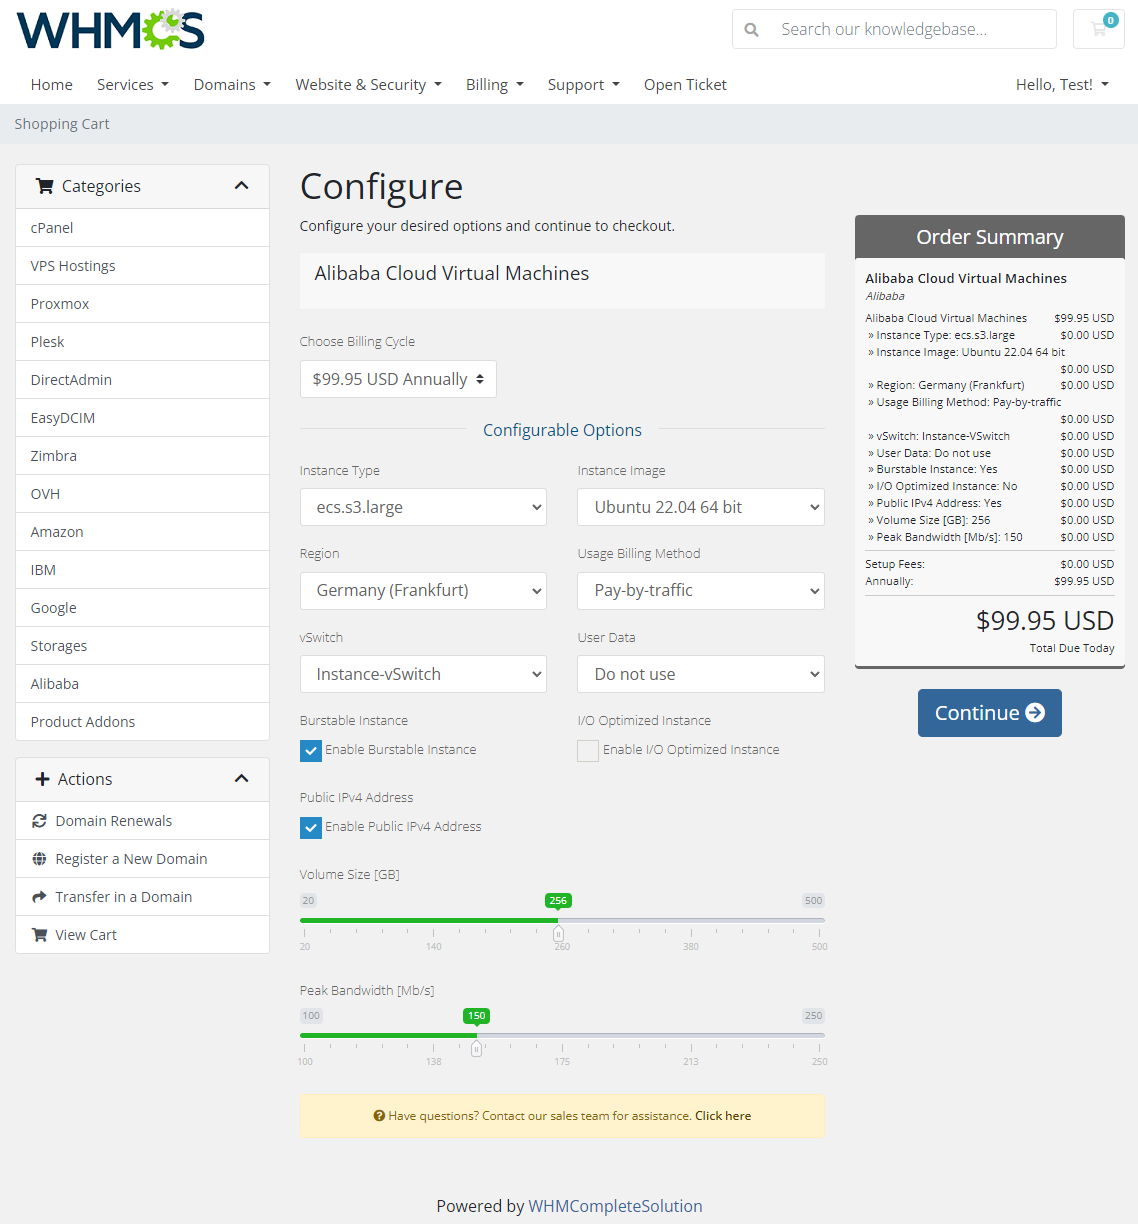1138x1224 pixels.
Task: Select the Product Addons category
Action: point(143,722)
